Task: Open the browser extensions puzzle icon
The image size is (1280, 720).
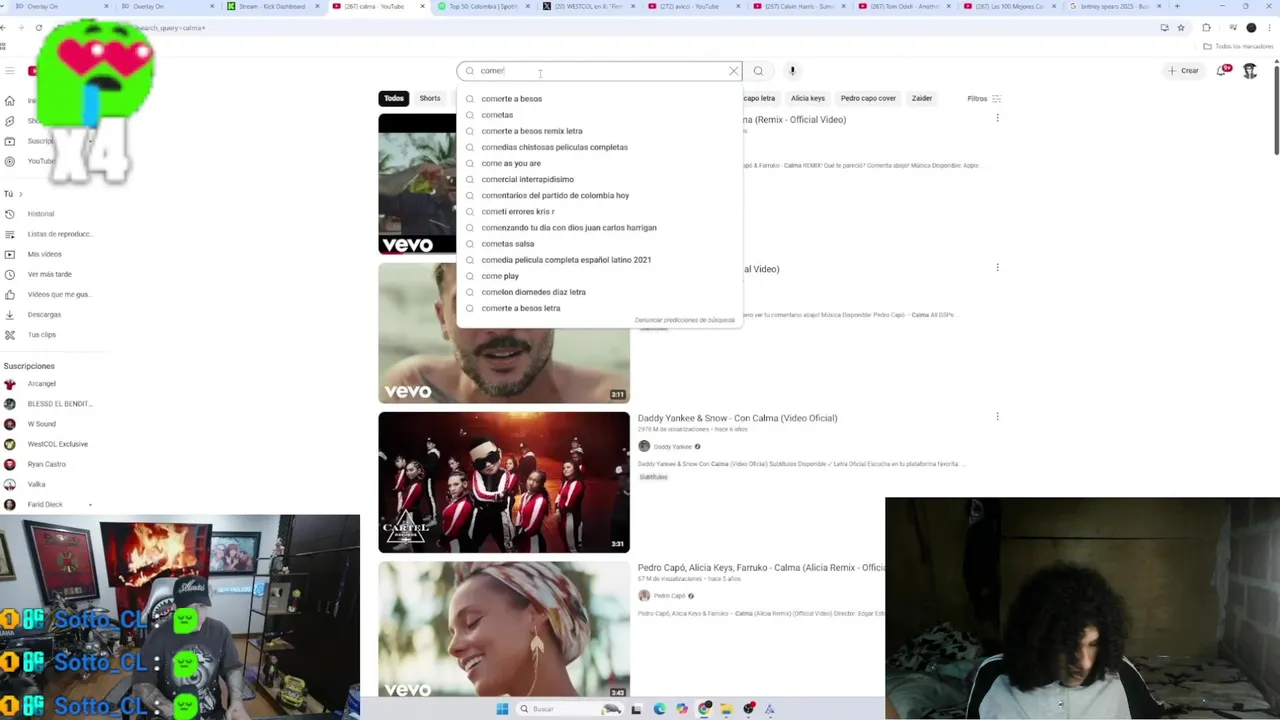Action: coord(1206,28)
